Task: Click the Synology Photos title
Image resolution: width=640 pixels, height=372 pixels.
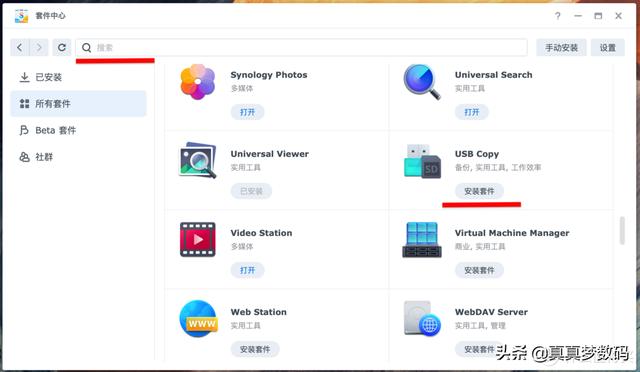Action: coord(269,75)
